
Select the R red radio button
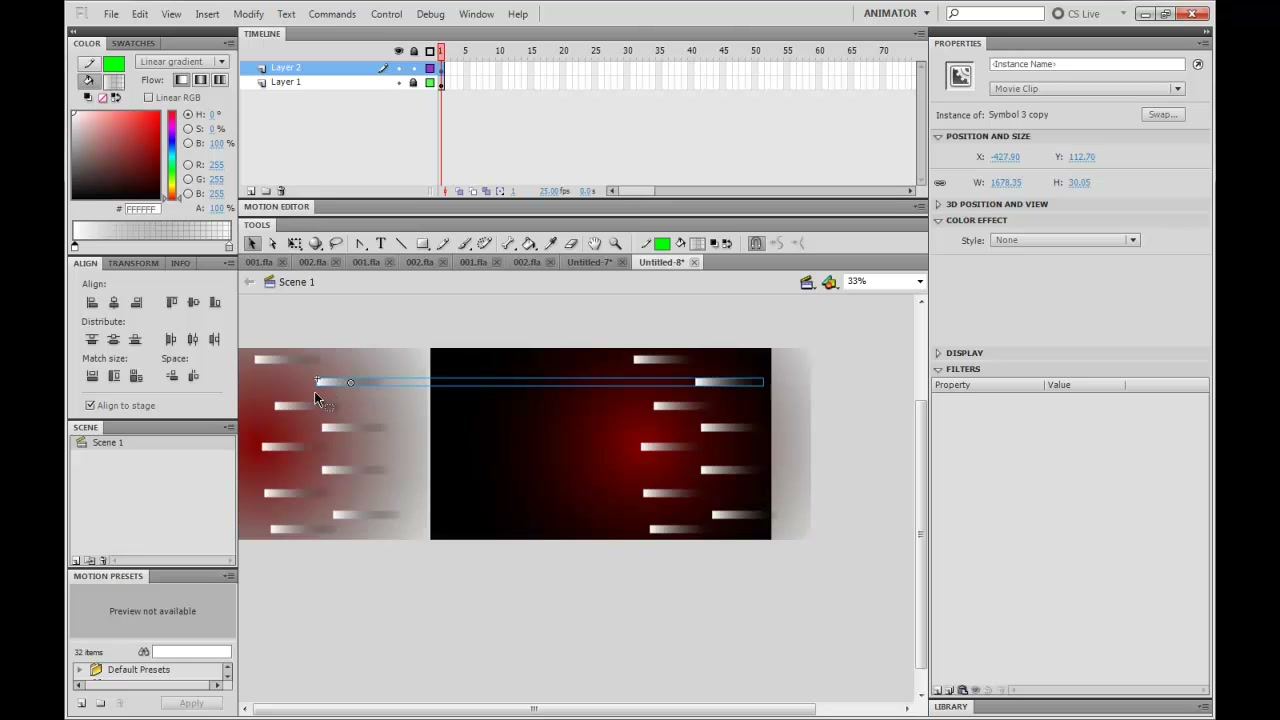[x=188, y=165]
